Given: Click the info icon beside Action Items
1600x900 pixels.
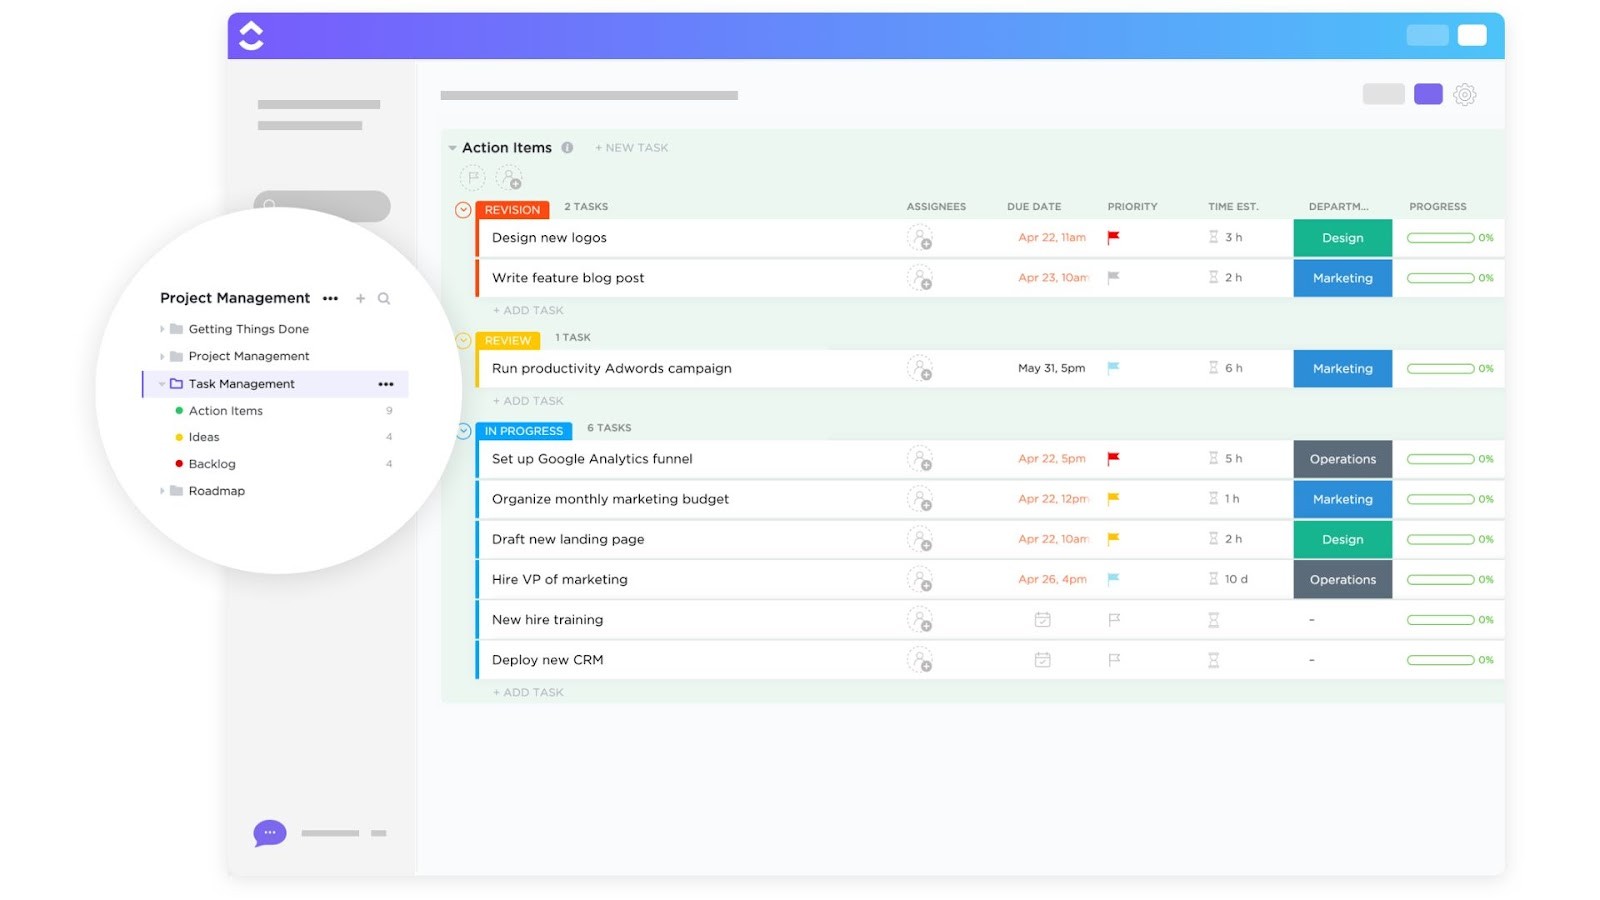Looking at the screenshot, I should point(567,146).
